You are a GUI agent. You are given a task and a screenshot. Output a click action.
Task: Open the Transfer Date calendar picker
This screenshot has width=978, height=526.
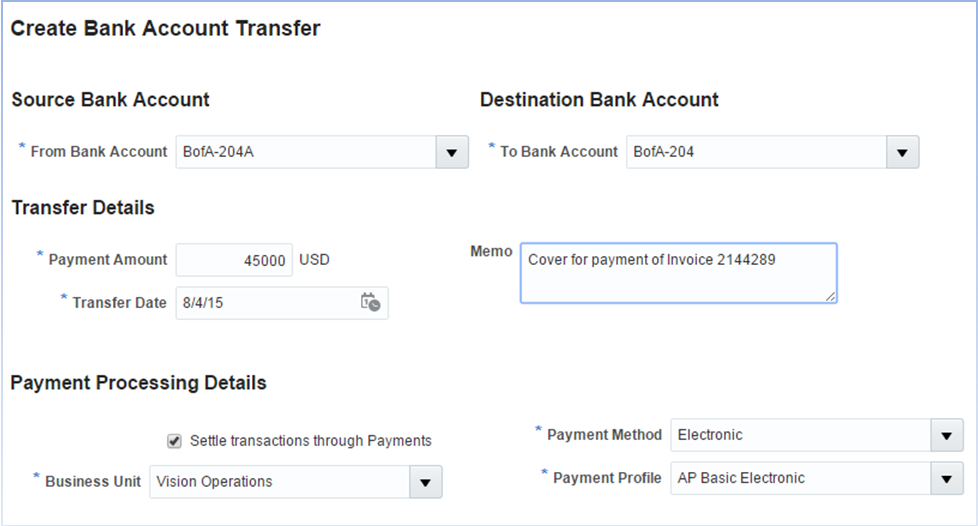point(370,302)
